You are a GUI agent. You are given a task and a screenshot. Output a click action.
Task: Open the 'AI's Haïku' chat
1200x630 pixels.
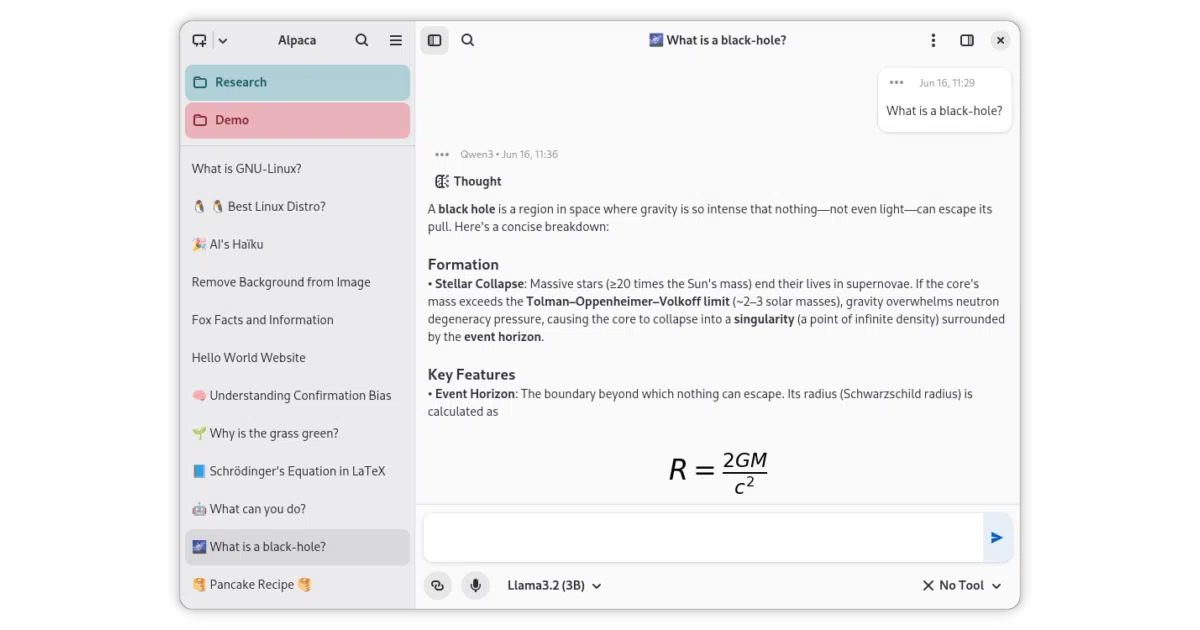click(x=297, y=245)
